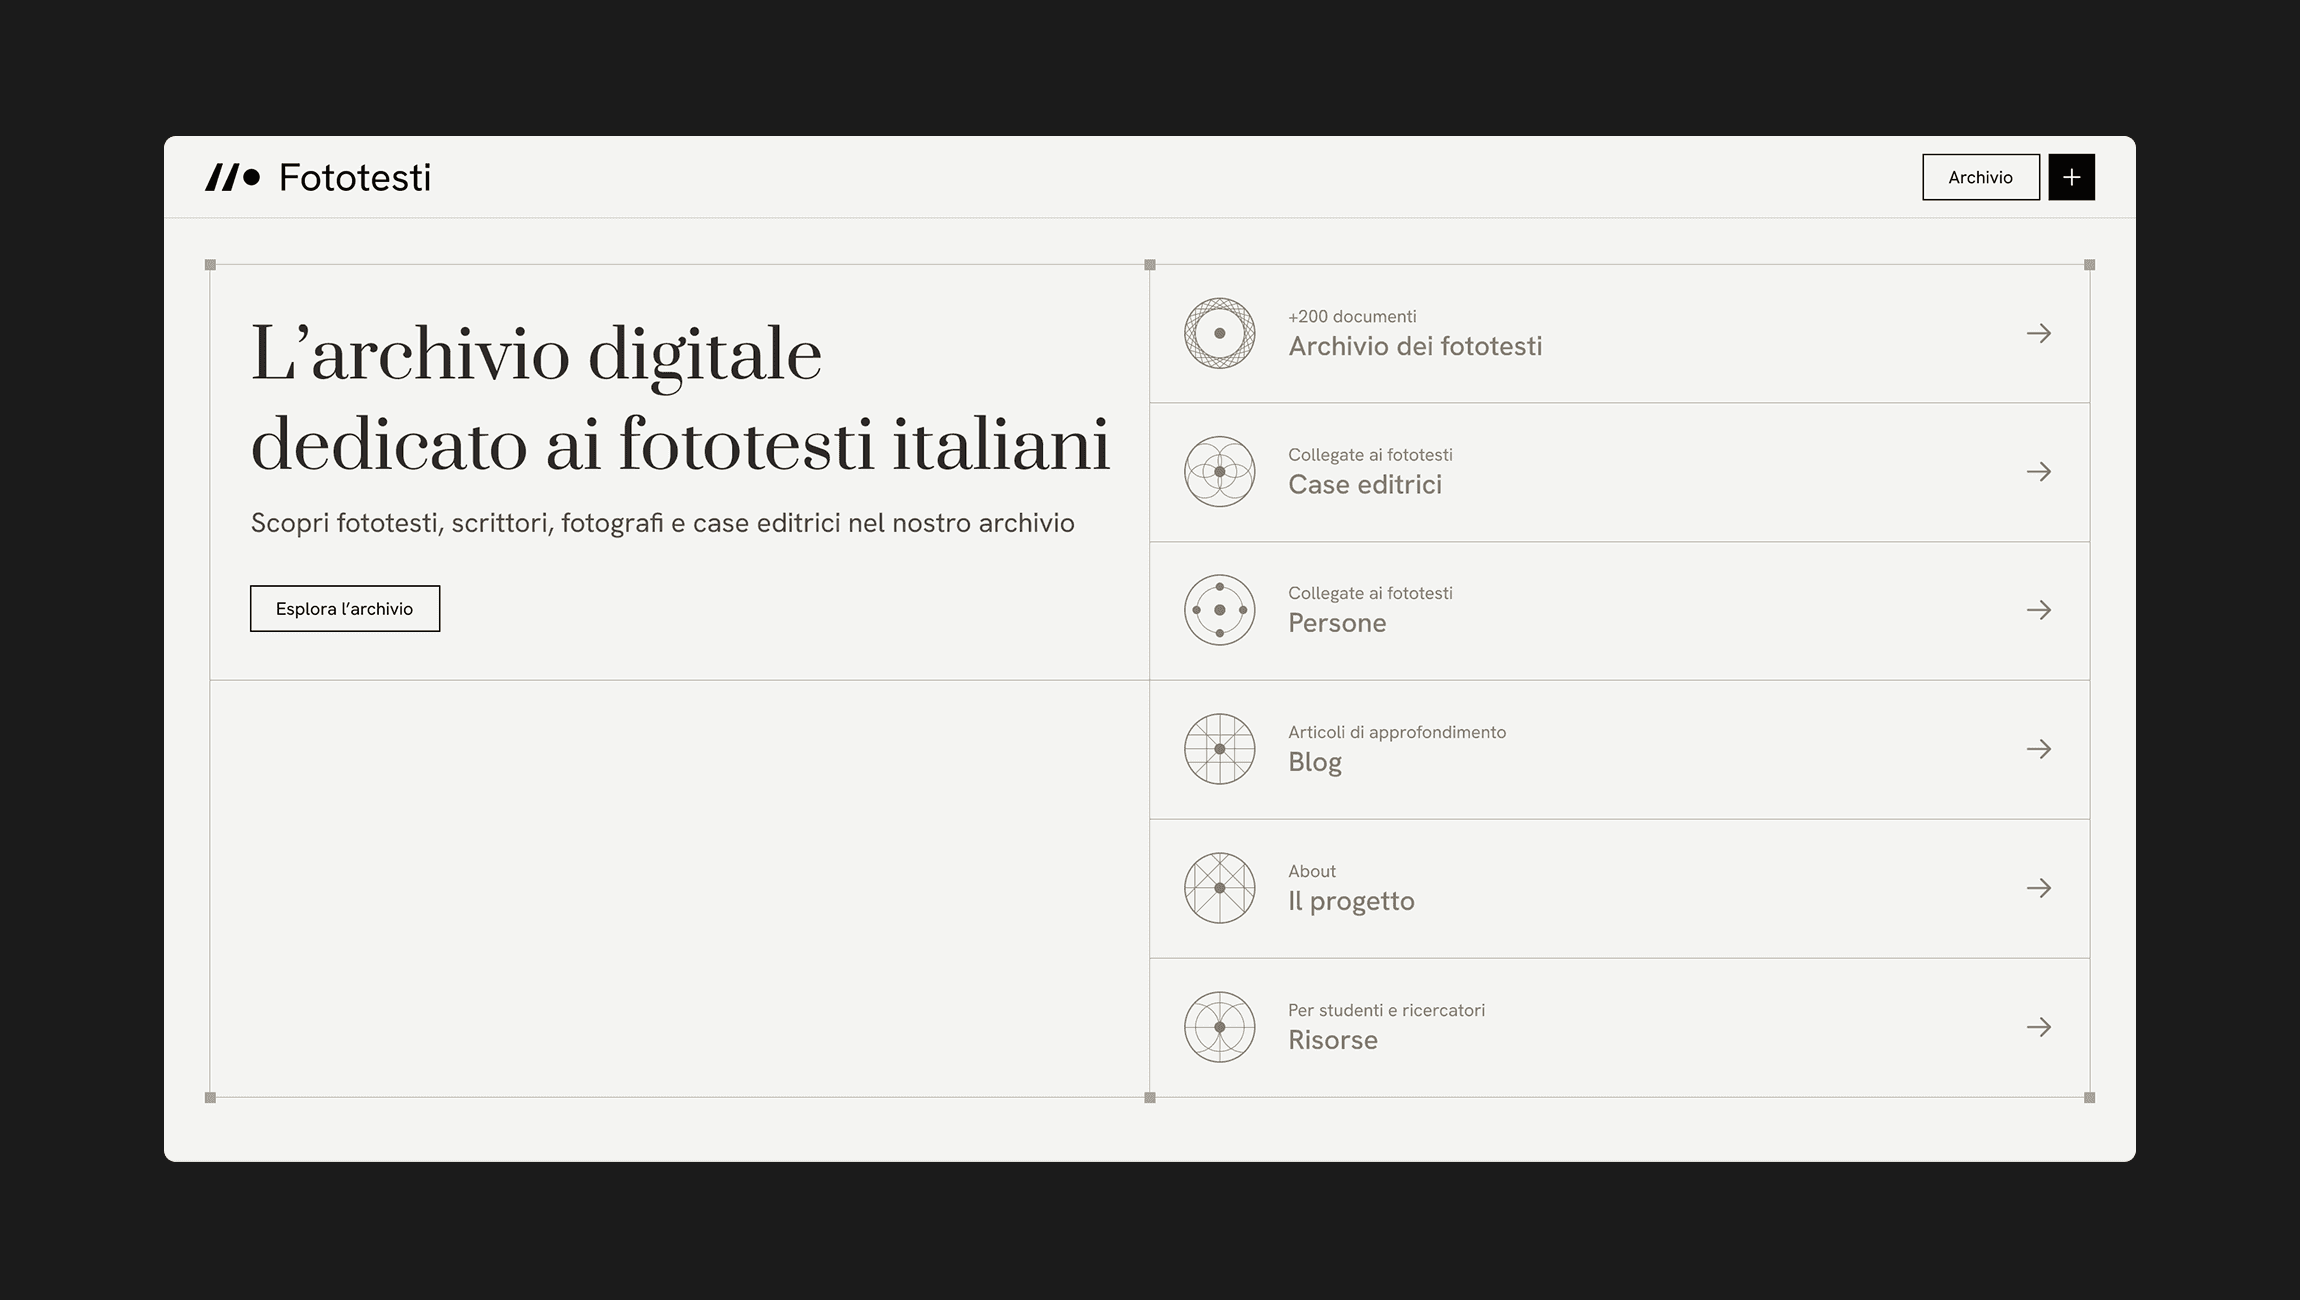
Task: Click the Case editrici circle icon
Action: [1219, 472]
